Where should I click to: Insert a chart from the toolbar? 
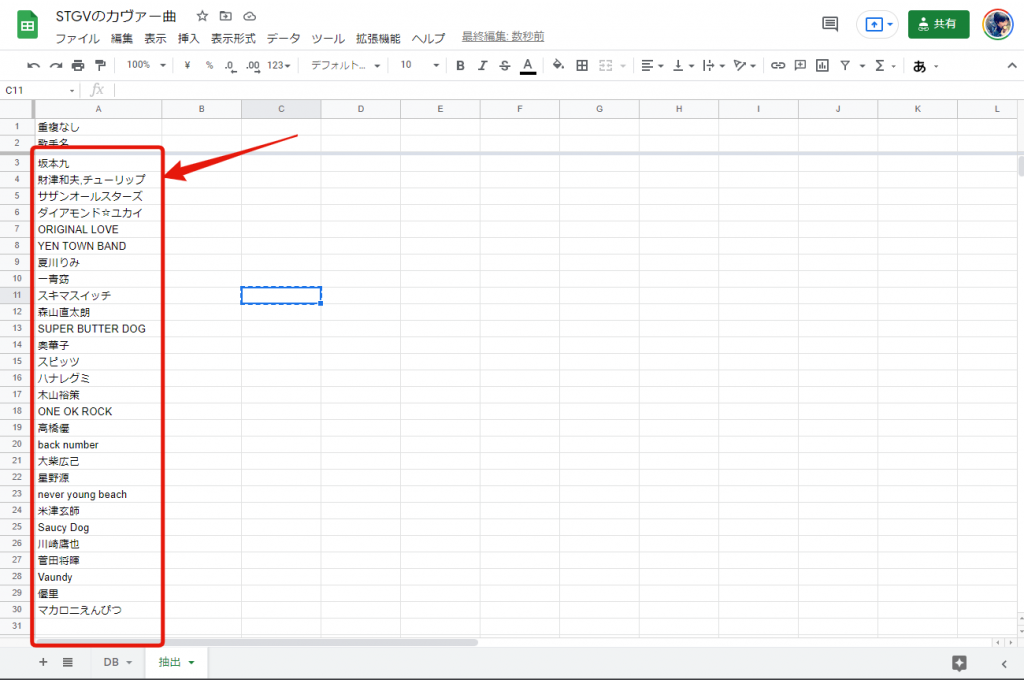click(822, 65)
